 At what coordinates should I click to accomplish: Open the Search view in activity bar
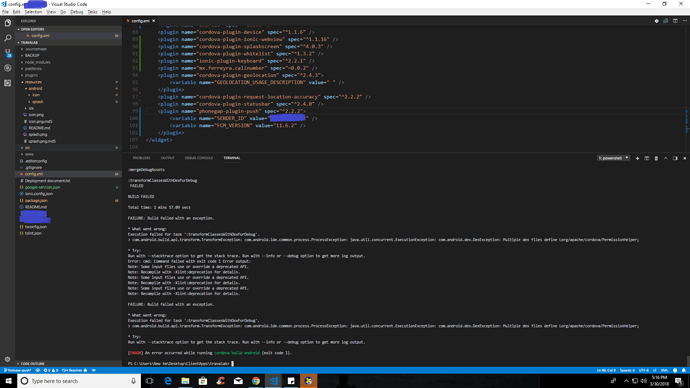(7, 38)
